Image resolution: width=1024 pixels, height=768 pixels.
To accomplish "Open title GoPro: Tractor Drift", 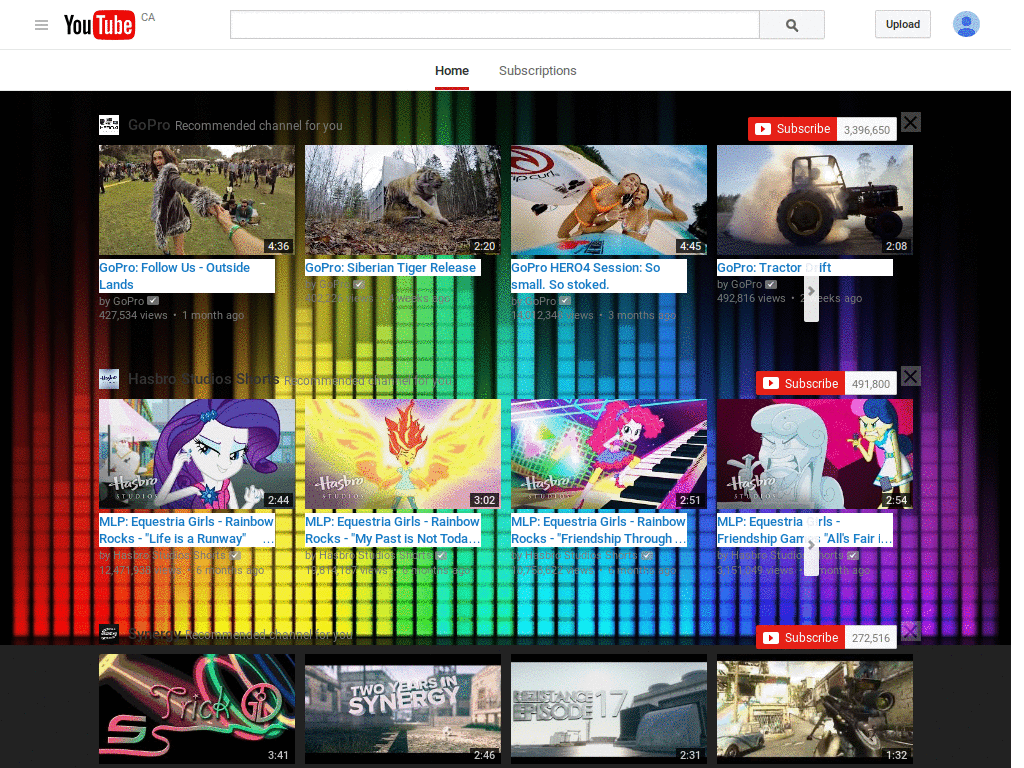I will tap(774, 267).
